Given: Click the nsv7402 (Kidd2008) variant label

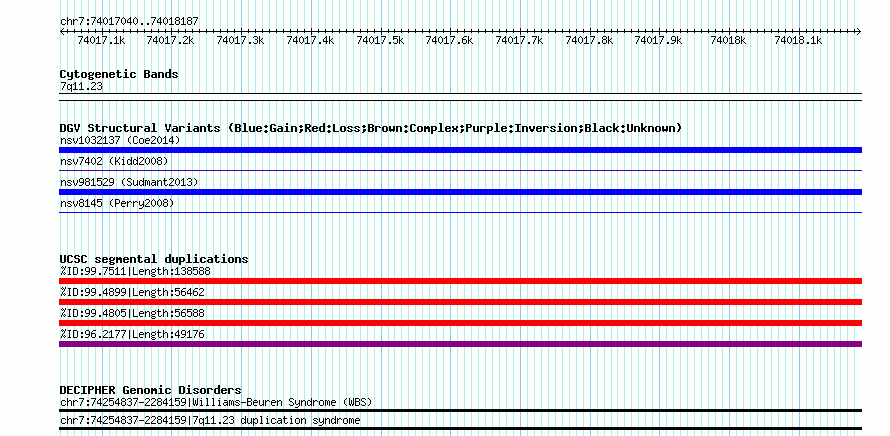Looking at the screenshot, I should click(114, 161).
